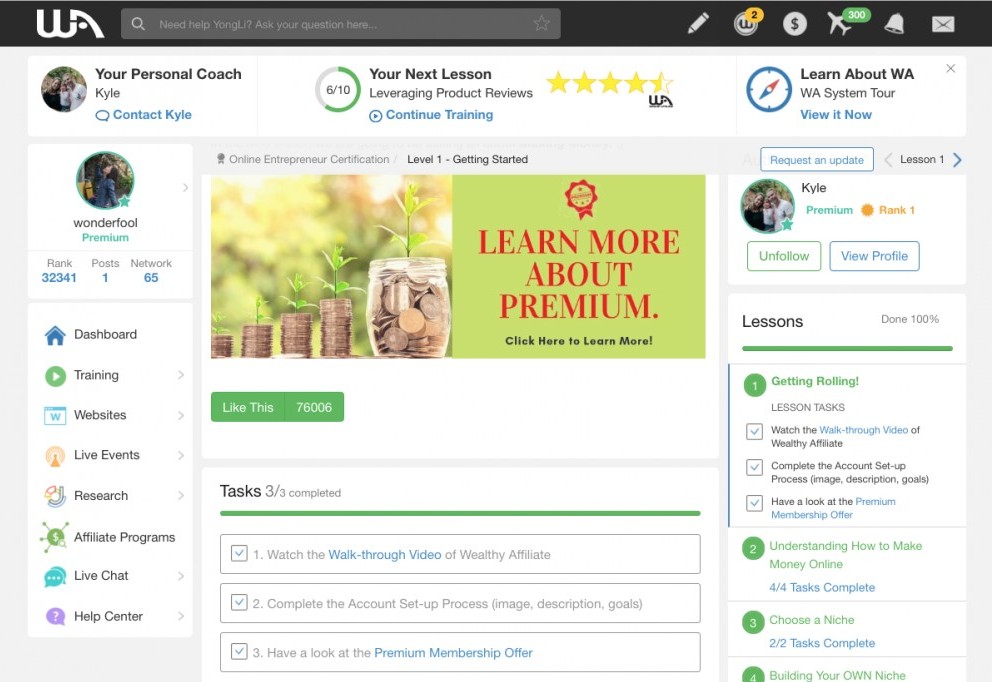Click the help search input field

(340, 24)
